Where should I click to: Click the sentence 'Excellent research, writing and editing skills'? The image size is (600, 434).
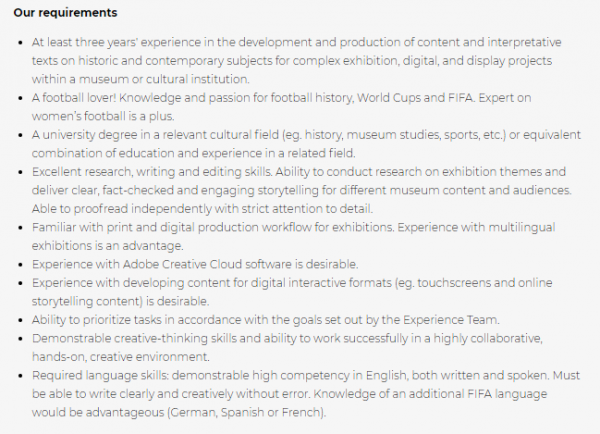pyautogui.click(x=152, y=172)
